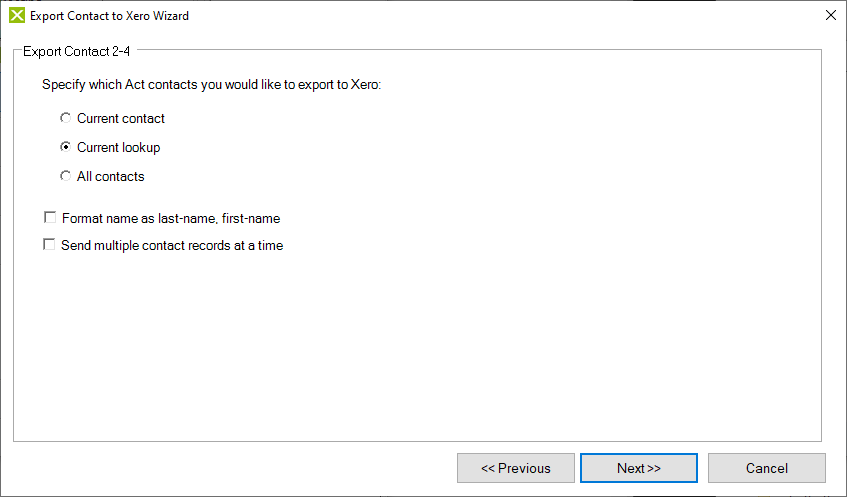The image size is (847, 497).
Task: Go back with the << Previous button
Action: (x=516, y=468)
